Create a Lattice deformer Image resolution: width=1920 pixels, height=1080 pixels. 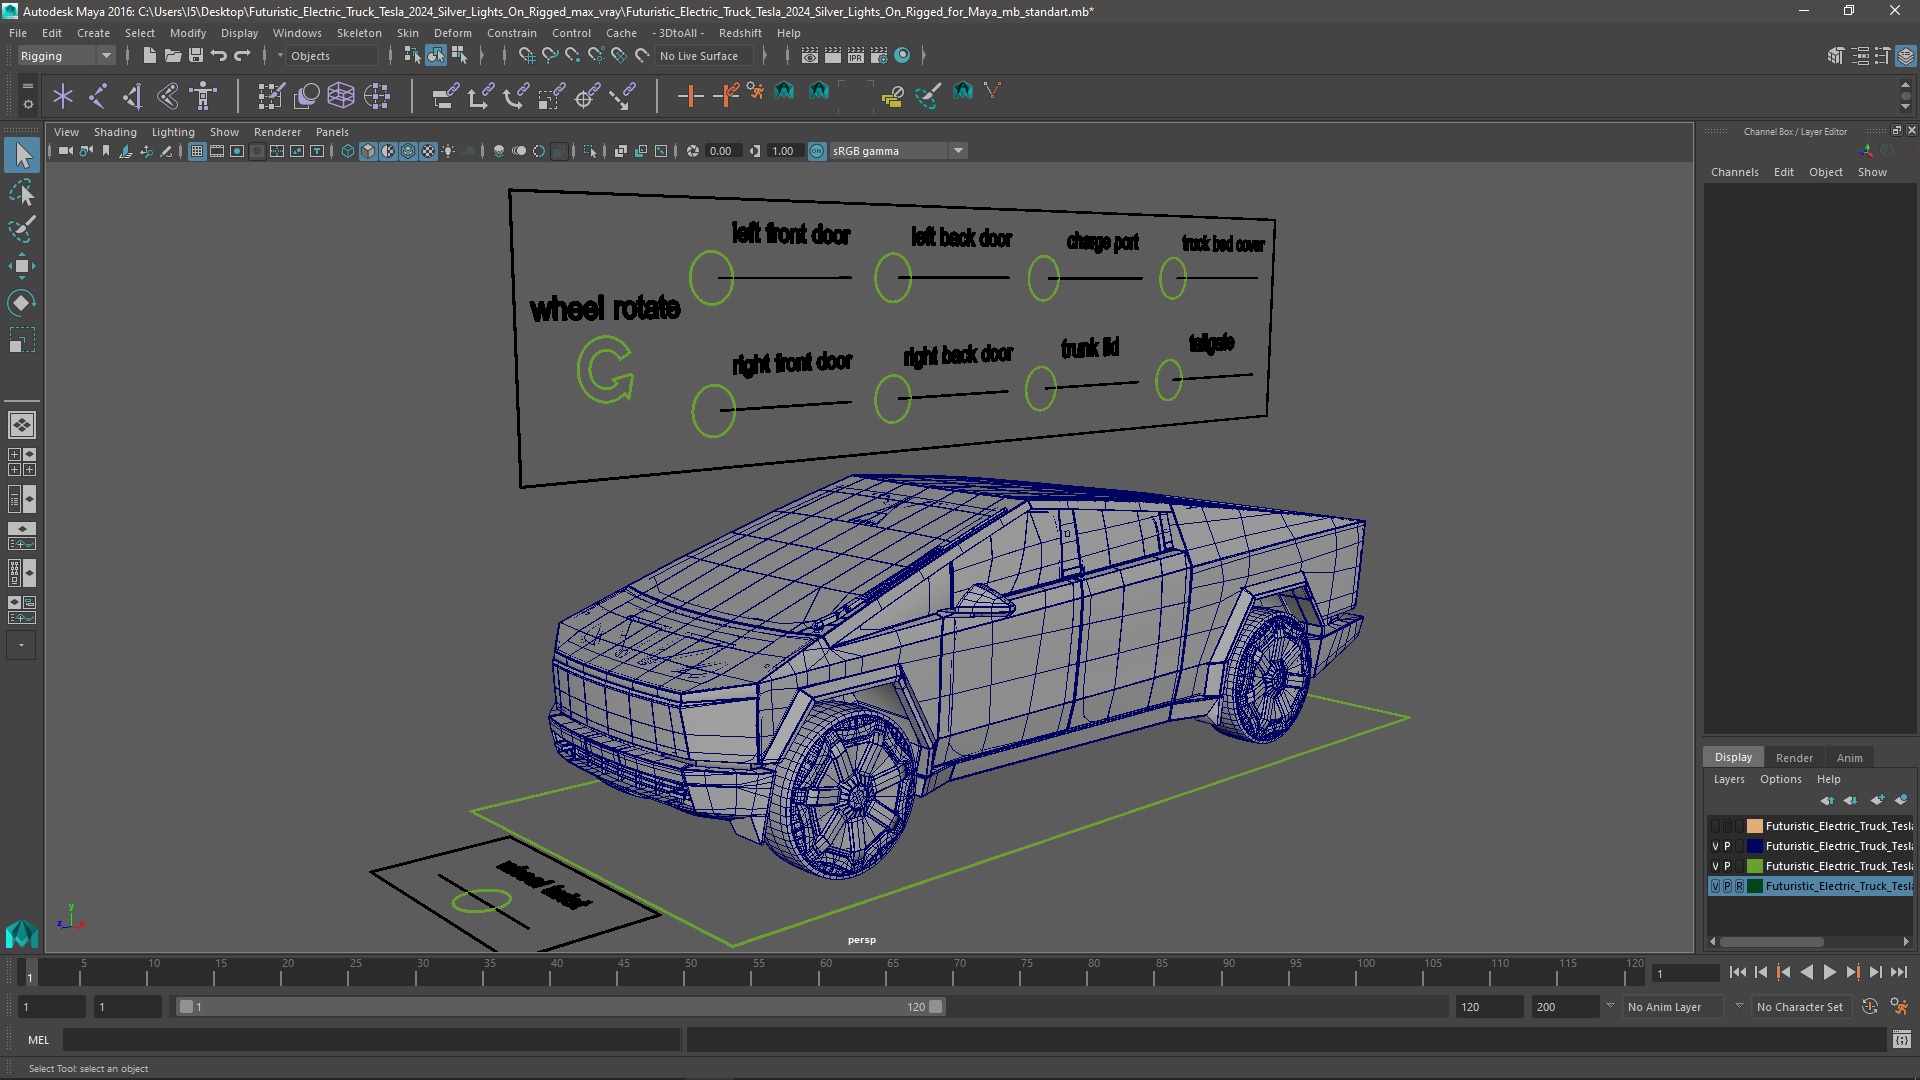pyautogui.click(x=341, y=96)
